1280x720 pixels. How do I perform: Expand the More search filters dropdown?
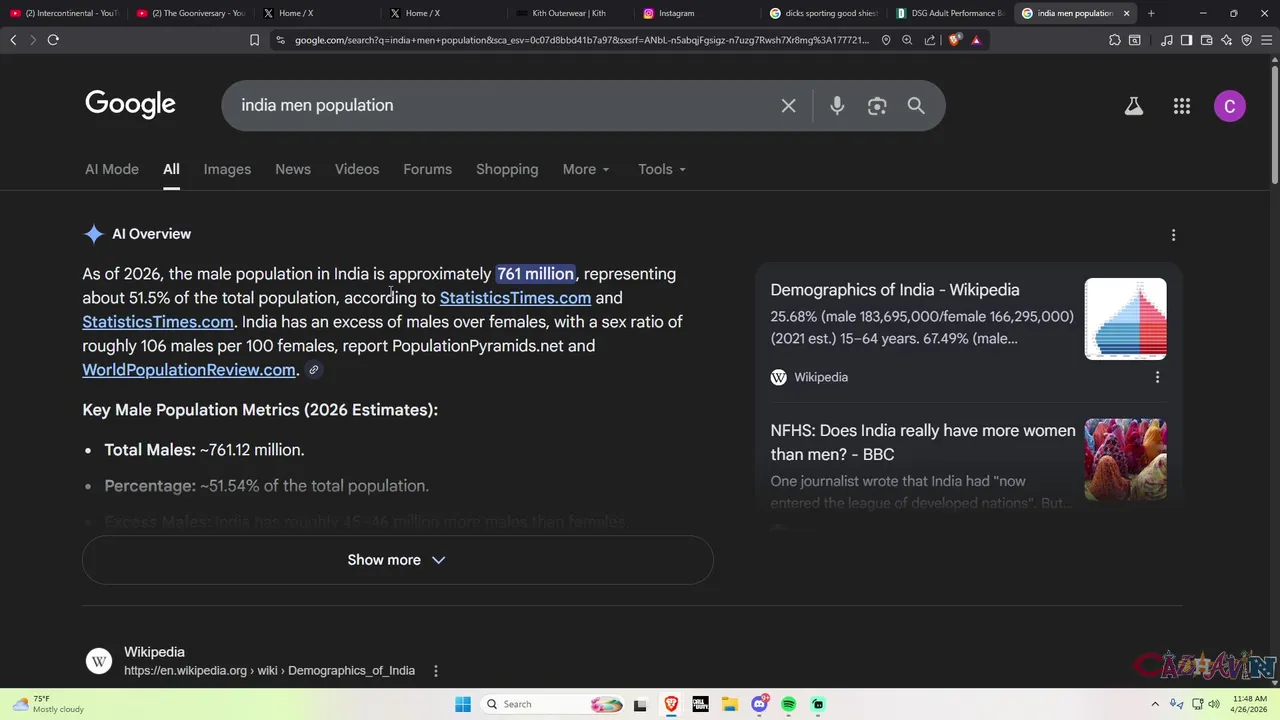[586, 169]
